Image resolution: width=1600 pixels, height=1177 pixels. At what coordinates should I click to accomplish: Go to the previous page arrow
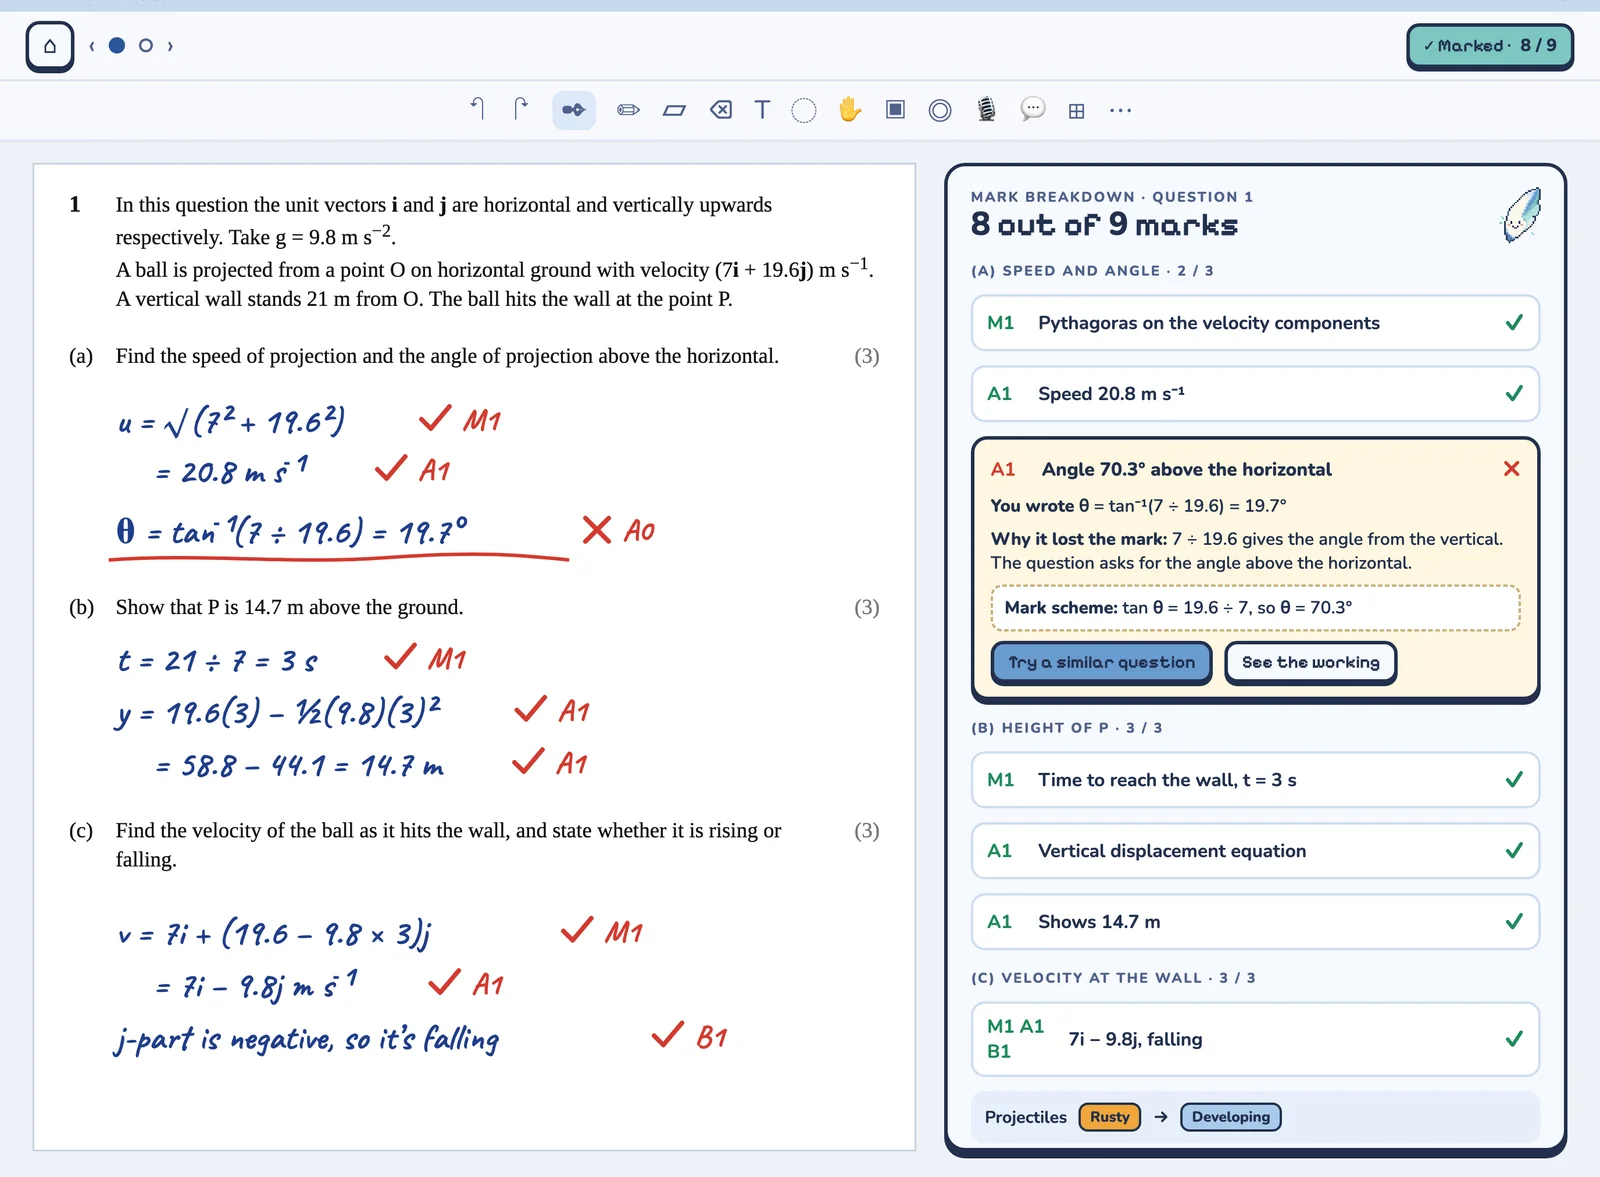pos(92,46)
